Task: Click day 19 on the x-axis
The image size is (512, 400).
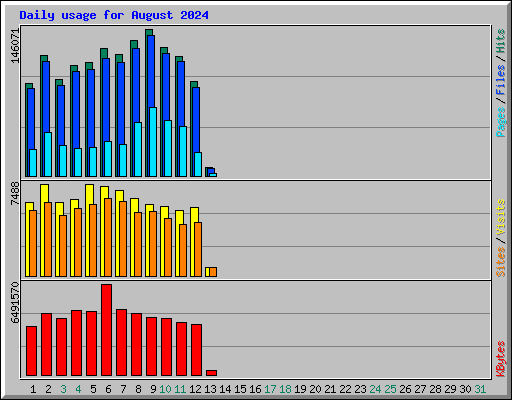Action: pyautogui.click(x=300, y=389)
